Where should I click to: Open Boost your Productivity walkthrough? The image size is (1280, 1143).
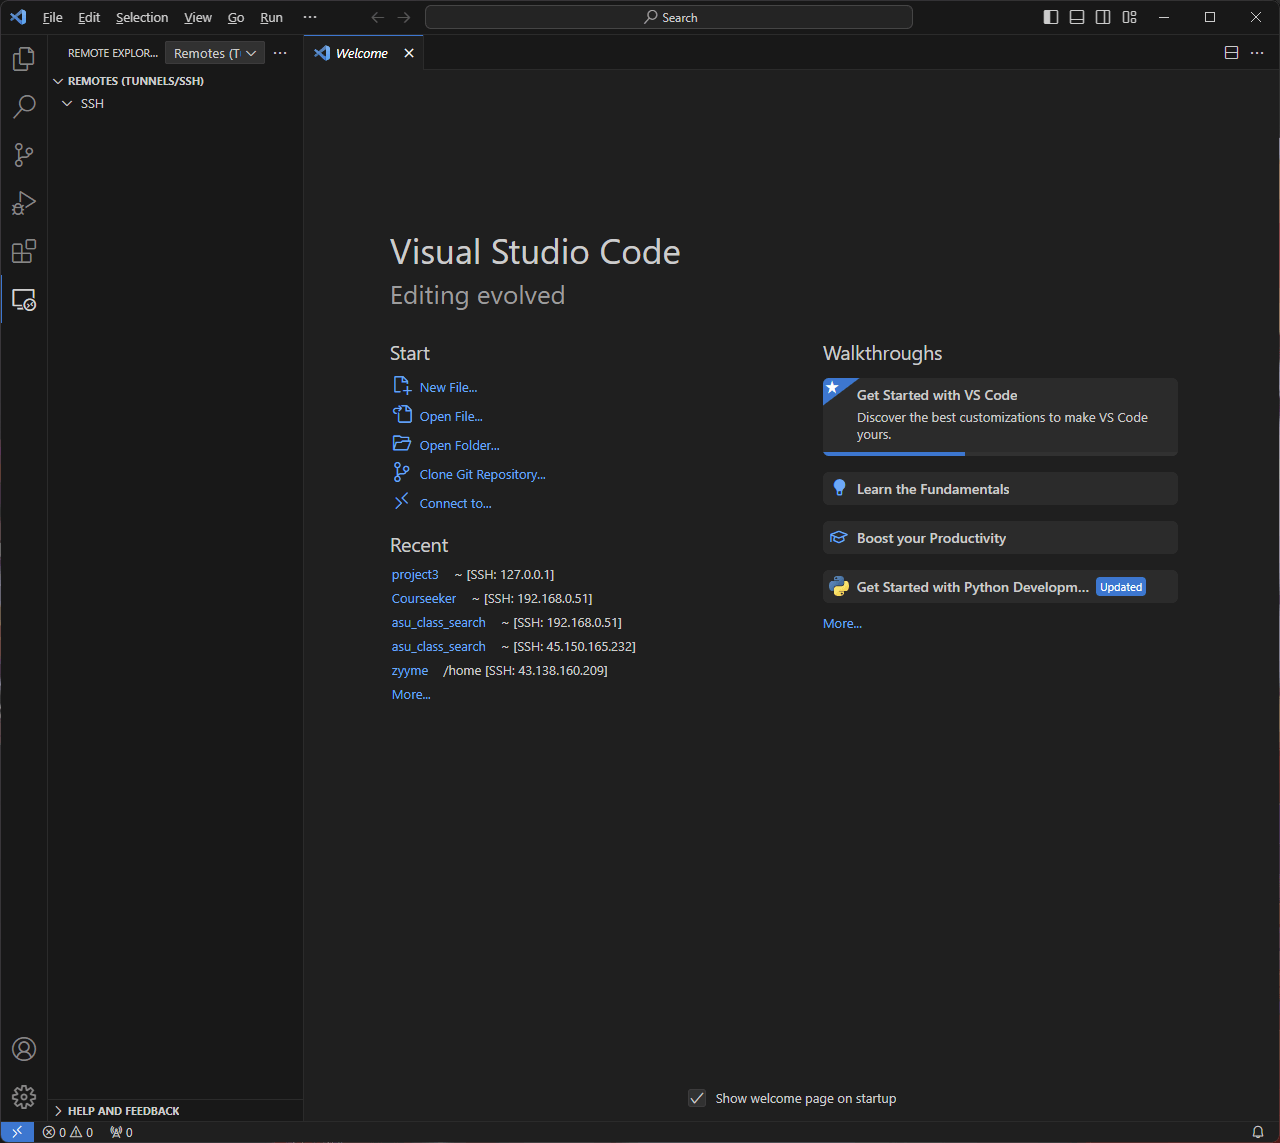1000,538
